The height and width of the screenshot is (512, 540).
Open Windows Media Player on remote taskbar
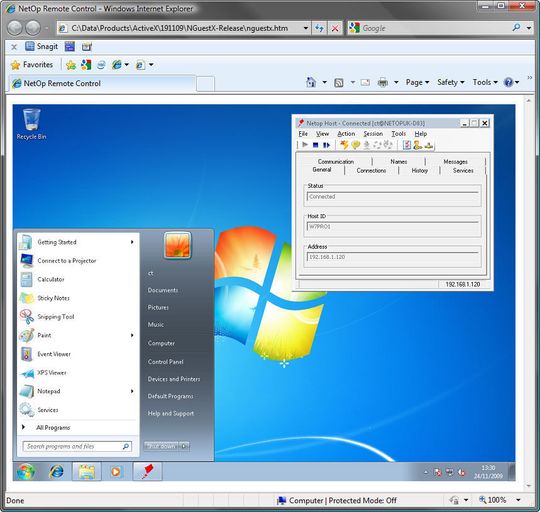pyautogui.click(x=116, y=471)
